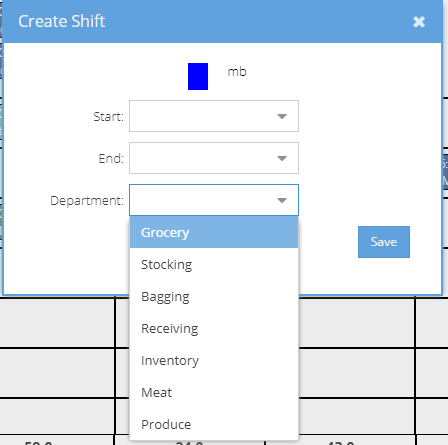The width and height of the screenshot is (448, 445).
Task: Choose the Receiving department option
Action: pyautogui.click(x=214, y=328)
